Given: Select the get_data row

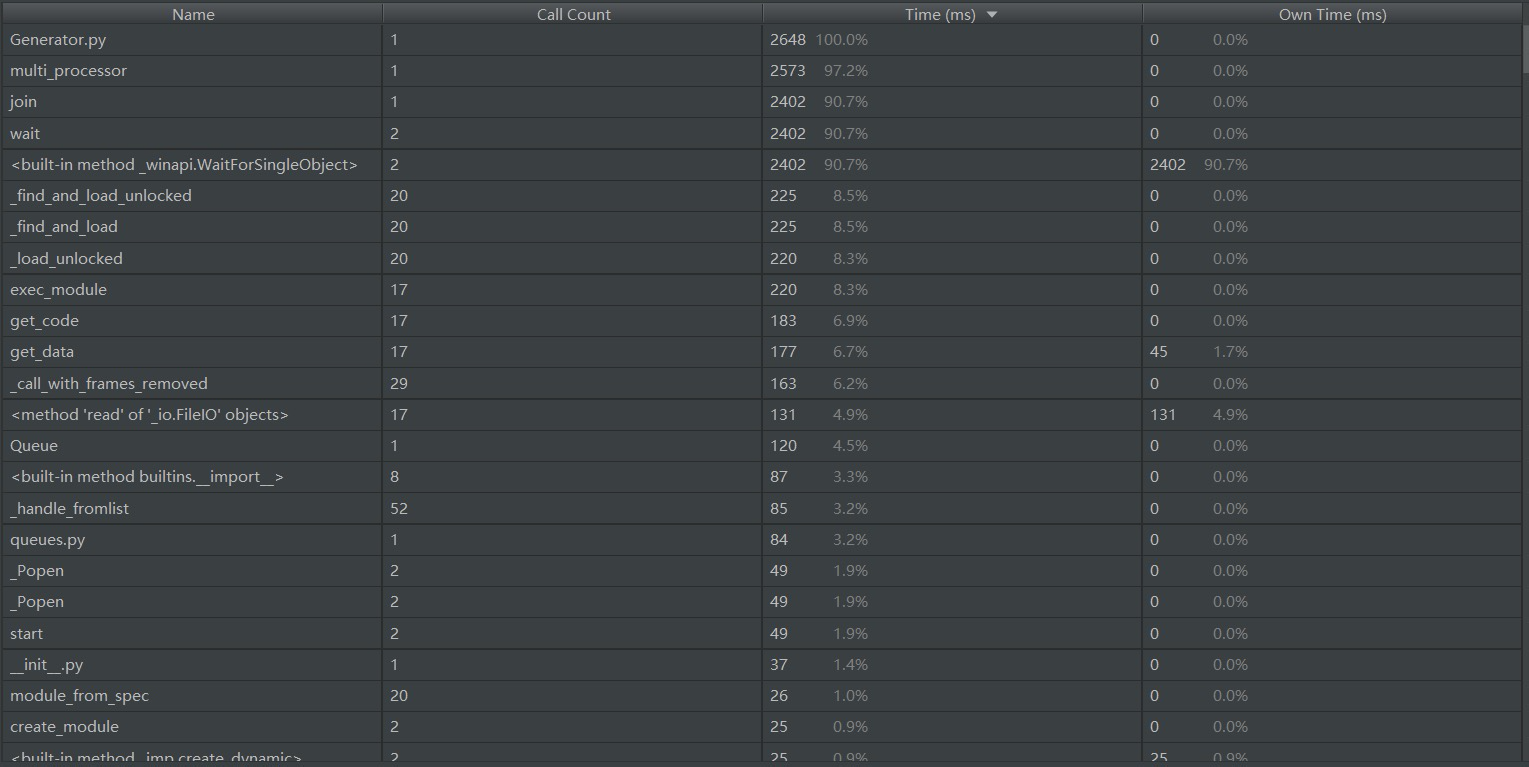Looking at the screenshot, I should (x=761, y=352).
